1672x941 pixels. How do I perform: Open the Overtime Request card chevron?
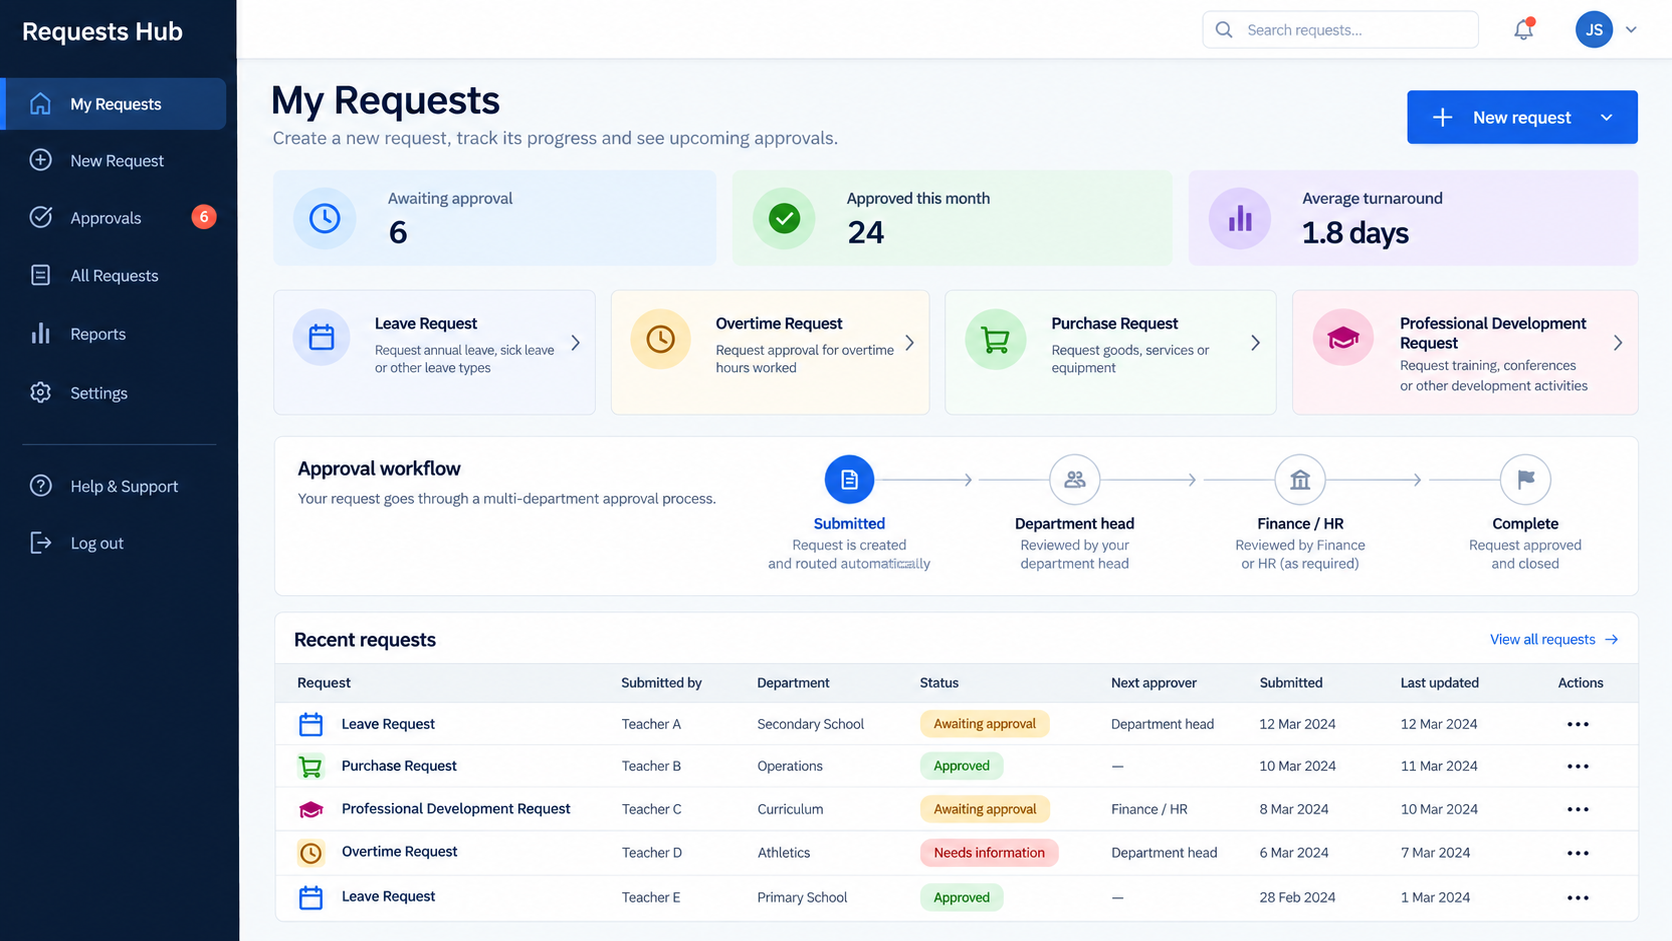(909, 343)
